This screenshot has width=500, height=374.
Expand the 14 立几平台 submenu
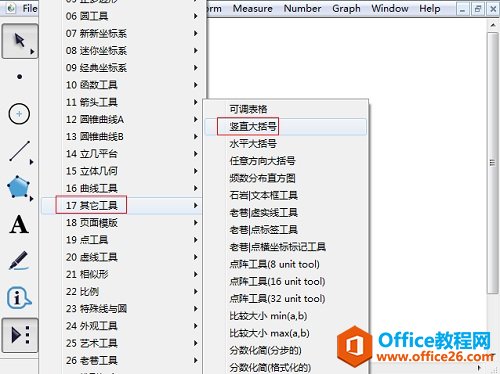(121, 154)
